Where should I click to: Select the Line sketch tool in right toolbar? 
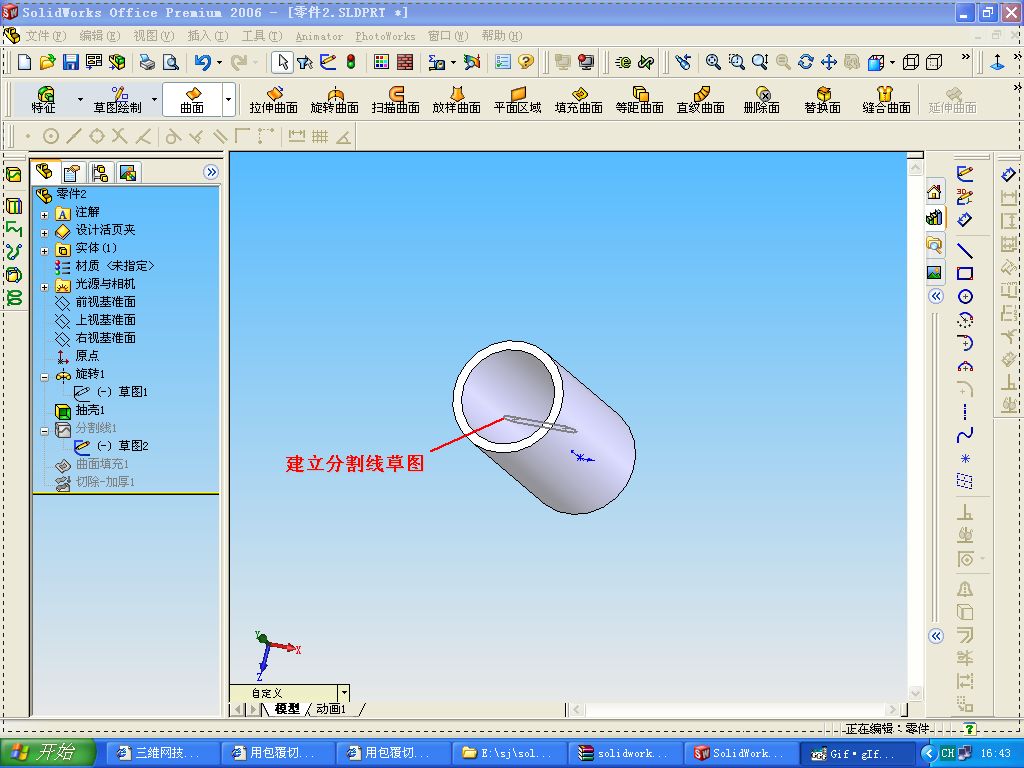[x=965, y=251]
